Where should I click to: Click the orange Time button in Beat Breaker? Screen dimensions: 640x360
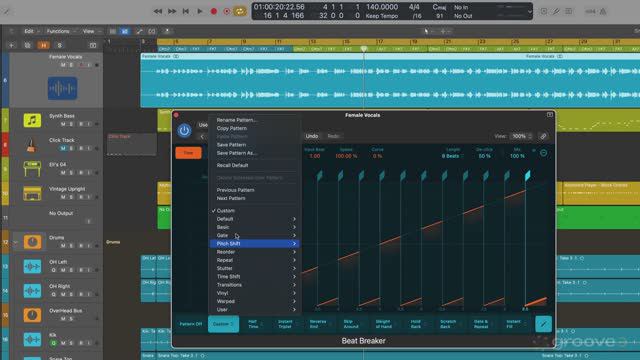click(188, 153)
